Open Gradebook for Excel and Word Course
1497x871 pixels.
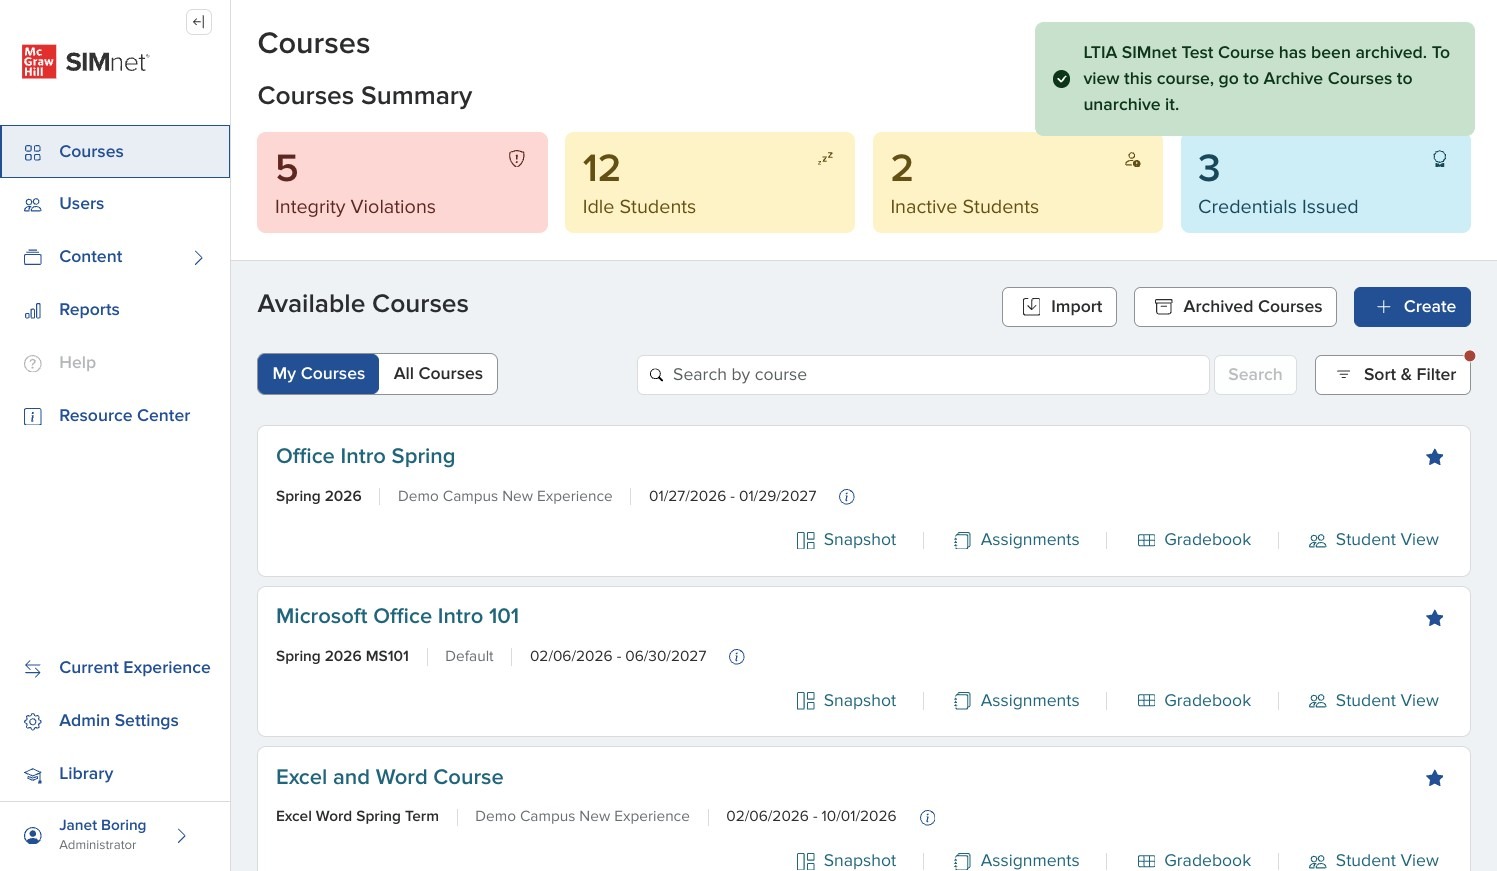point(1194,860)
